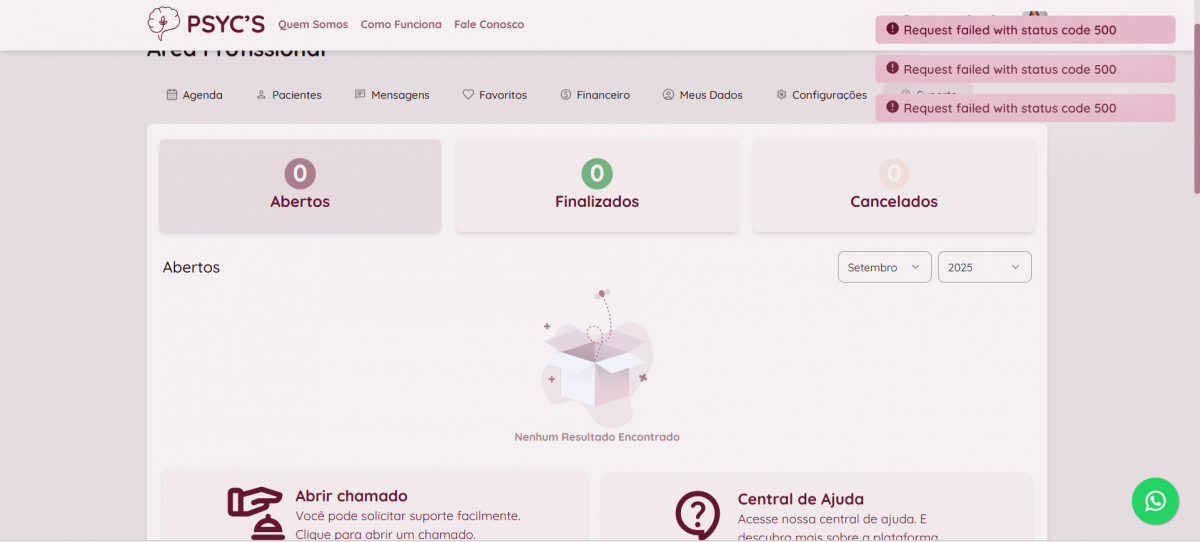Click the Agenda calendar icon
This screenshot has width=1200, height=542.
point(172,95)
